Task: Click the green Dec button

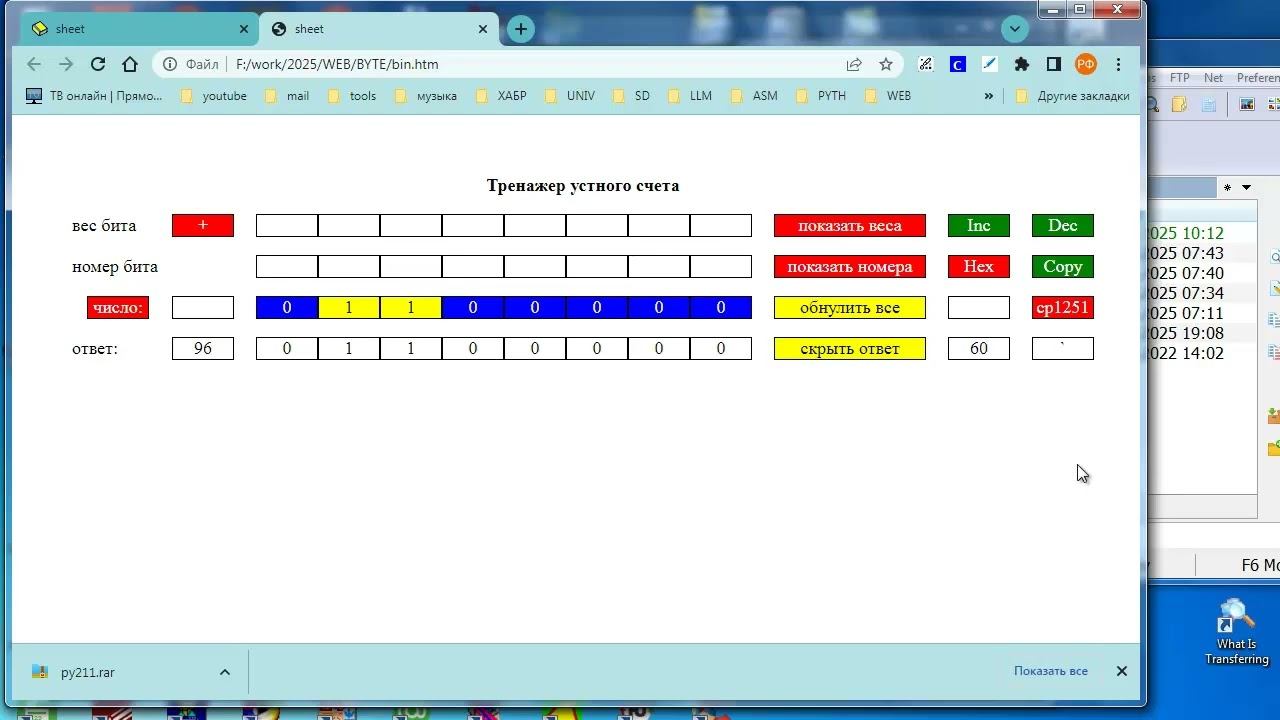Action: [1063, 226]
